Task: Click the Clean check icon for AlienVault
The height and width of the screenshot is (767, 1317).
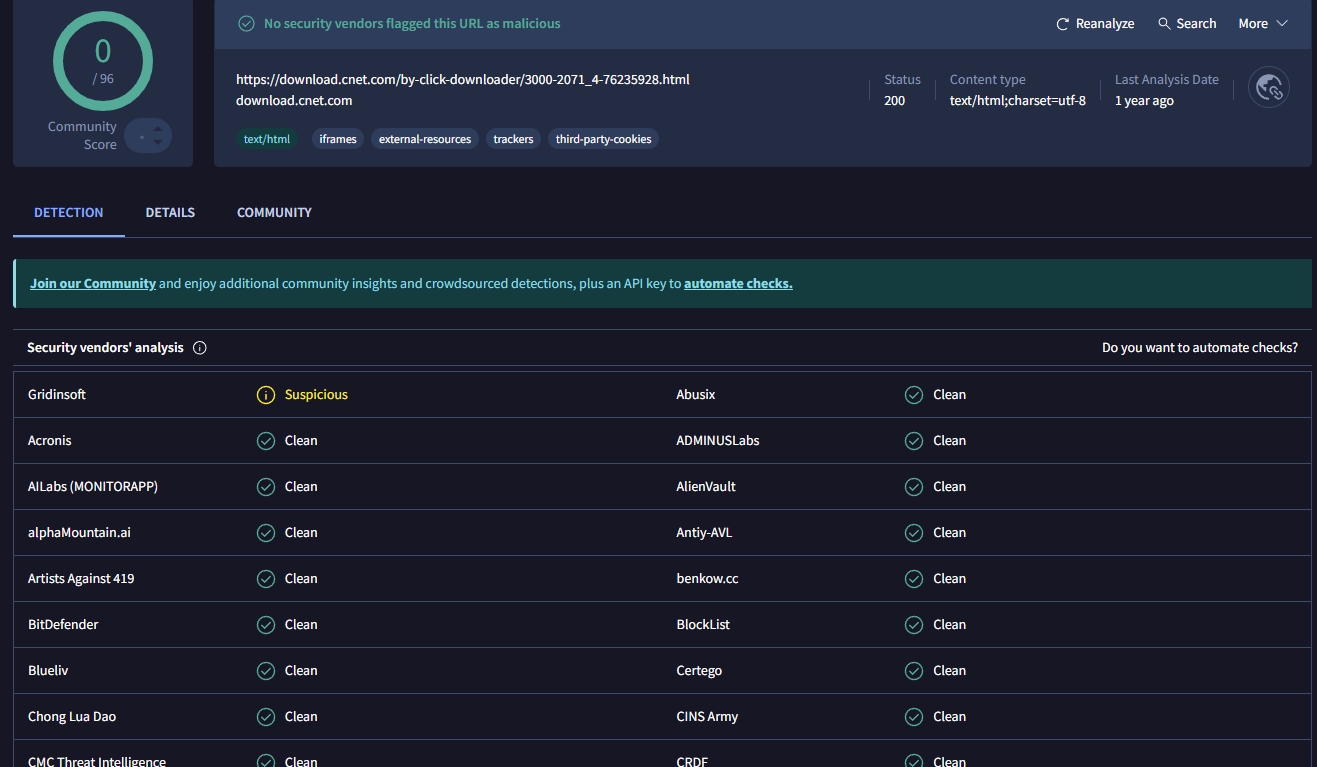Action: coord(914,487)
